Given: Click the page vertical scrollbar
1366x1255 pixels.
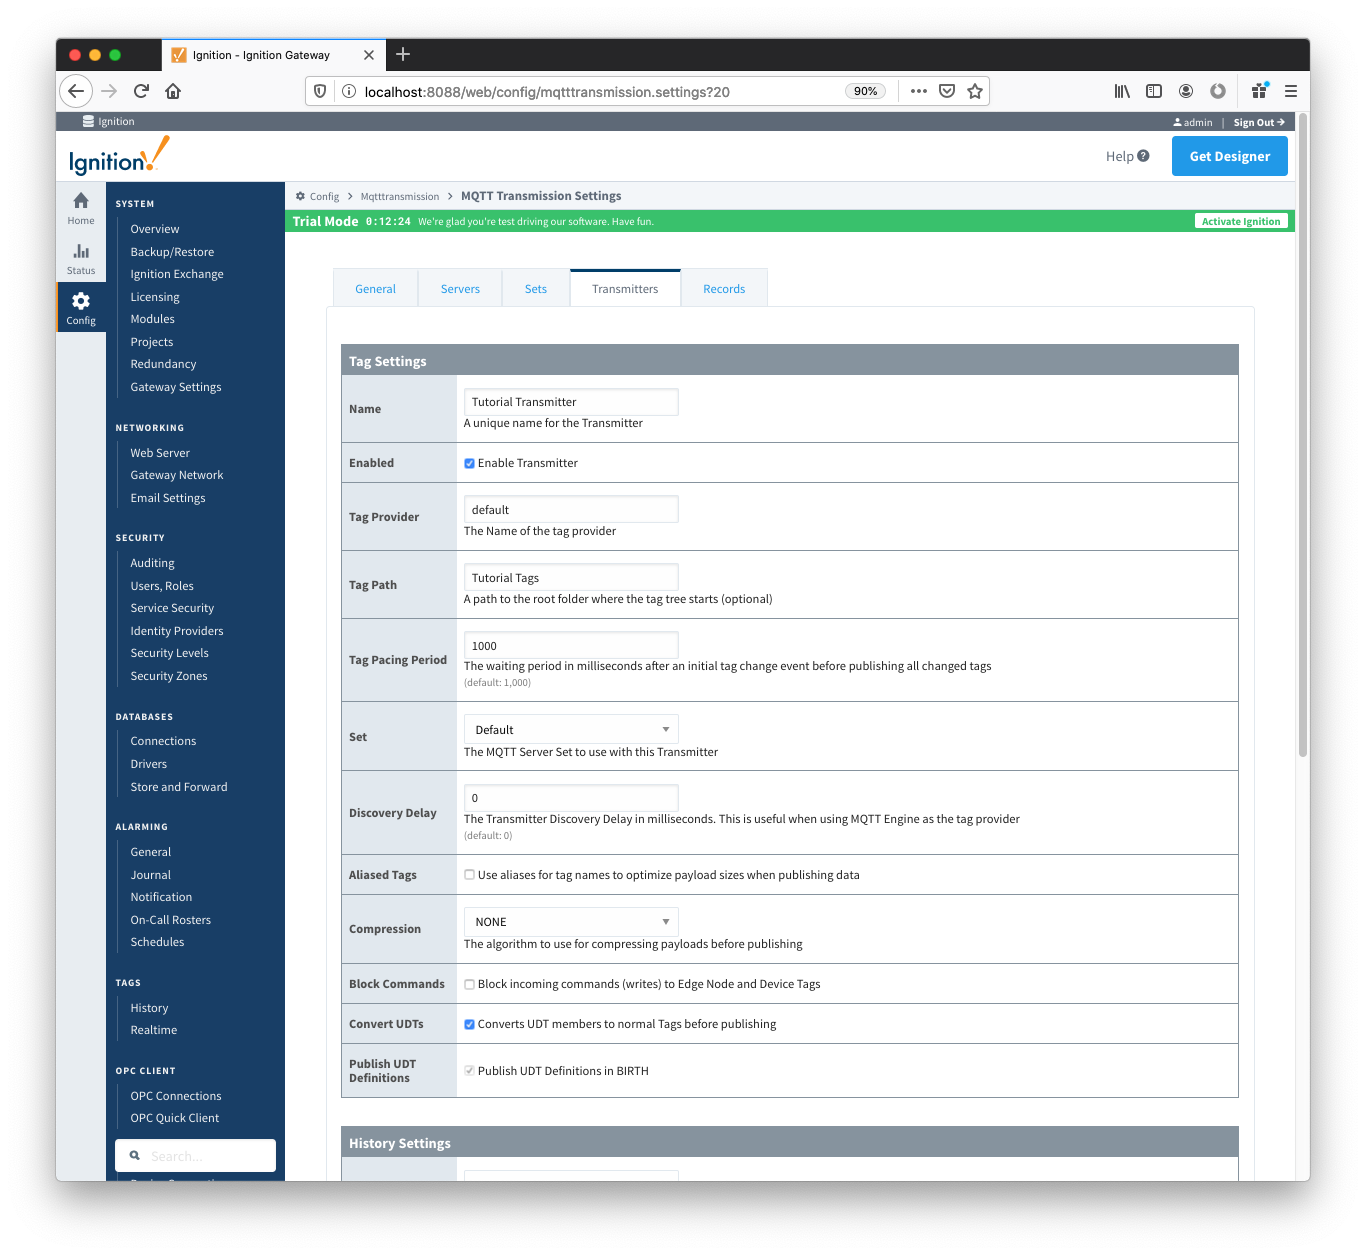Looking at the screenshot, I should point(1303,435).
